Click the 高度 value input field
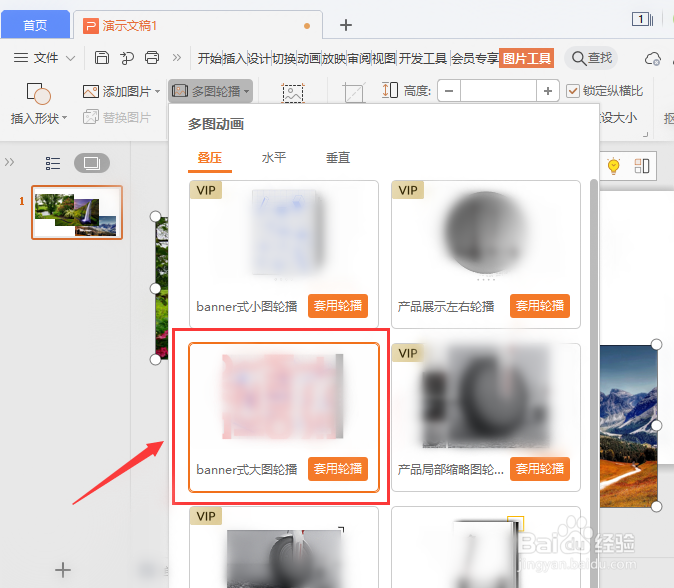674x588 pixels. coord(498,91)
